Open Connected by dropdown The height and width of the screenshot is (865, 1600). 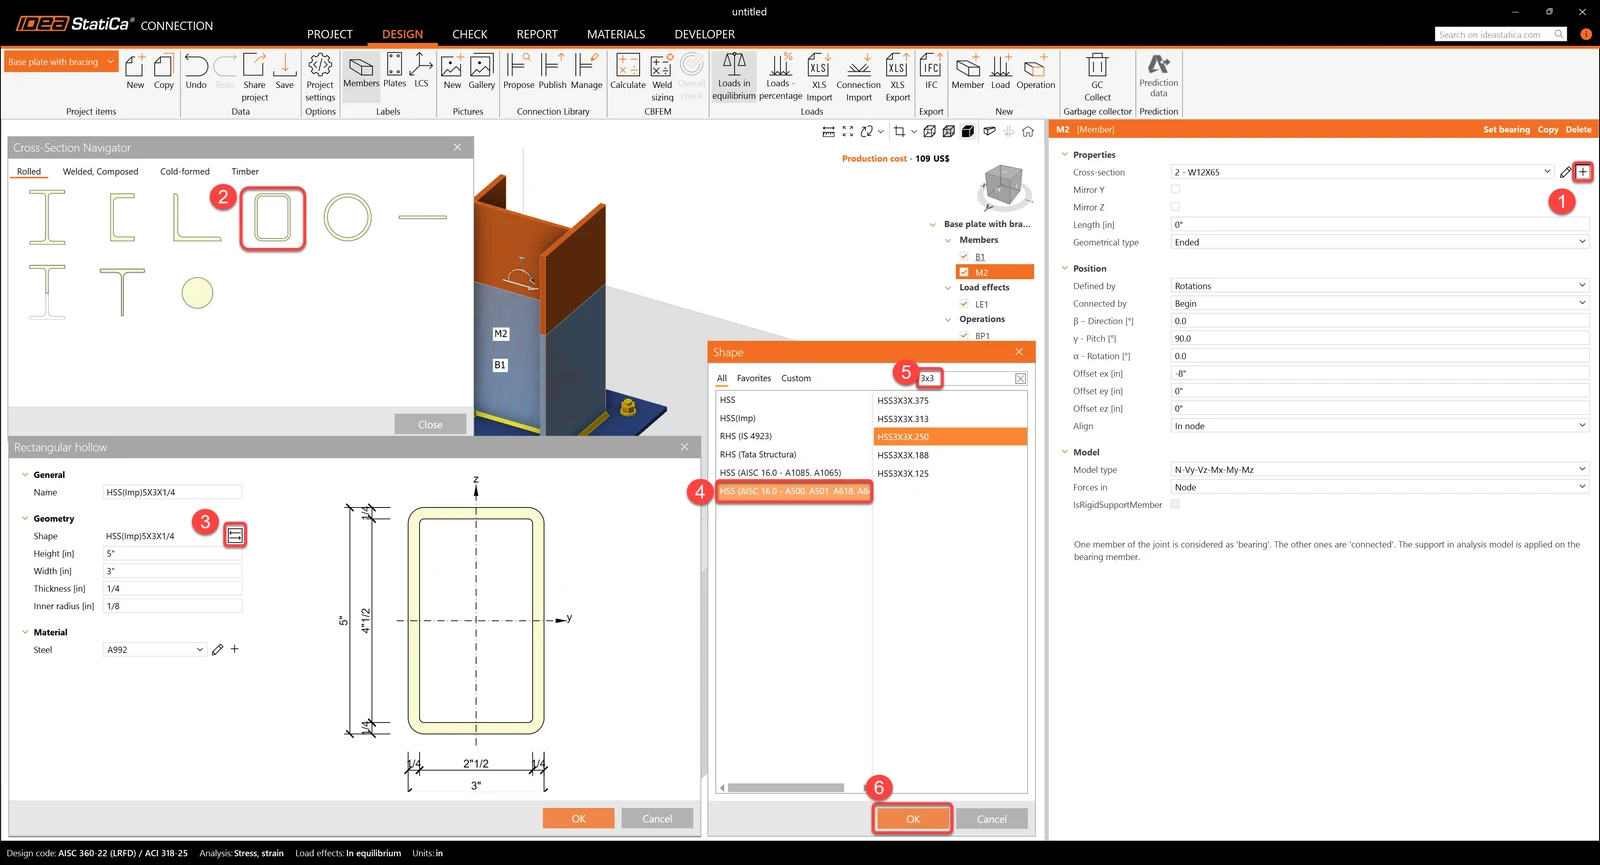[x=1380, y=303]
